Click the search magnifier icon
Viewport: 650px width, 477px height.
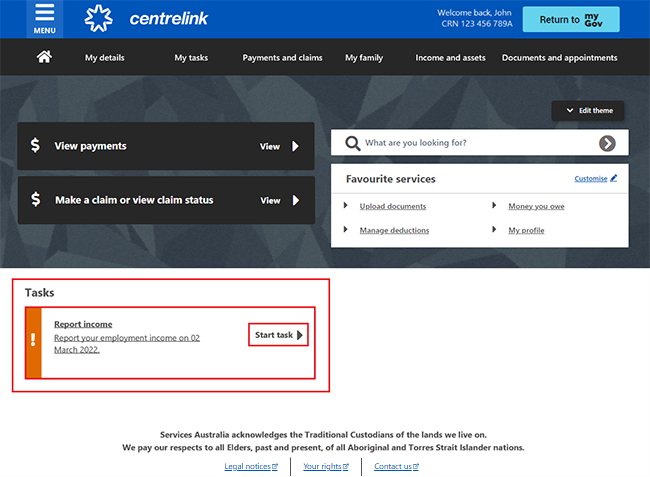pos(352,143)
